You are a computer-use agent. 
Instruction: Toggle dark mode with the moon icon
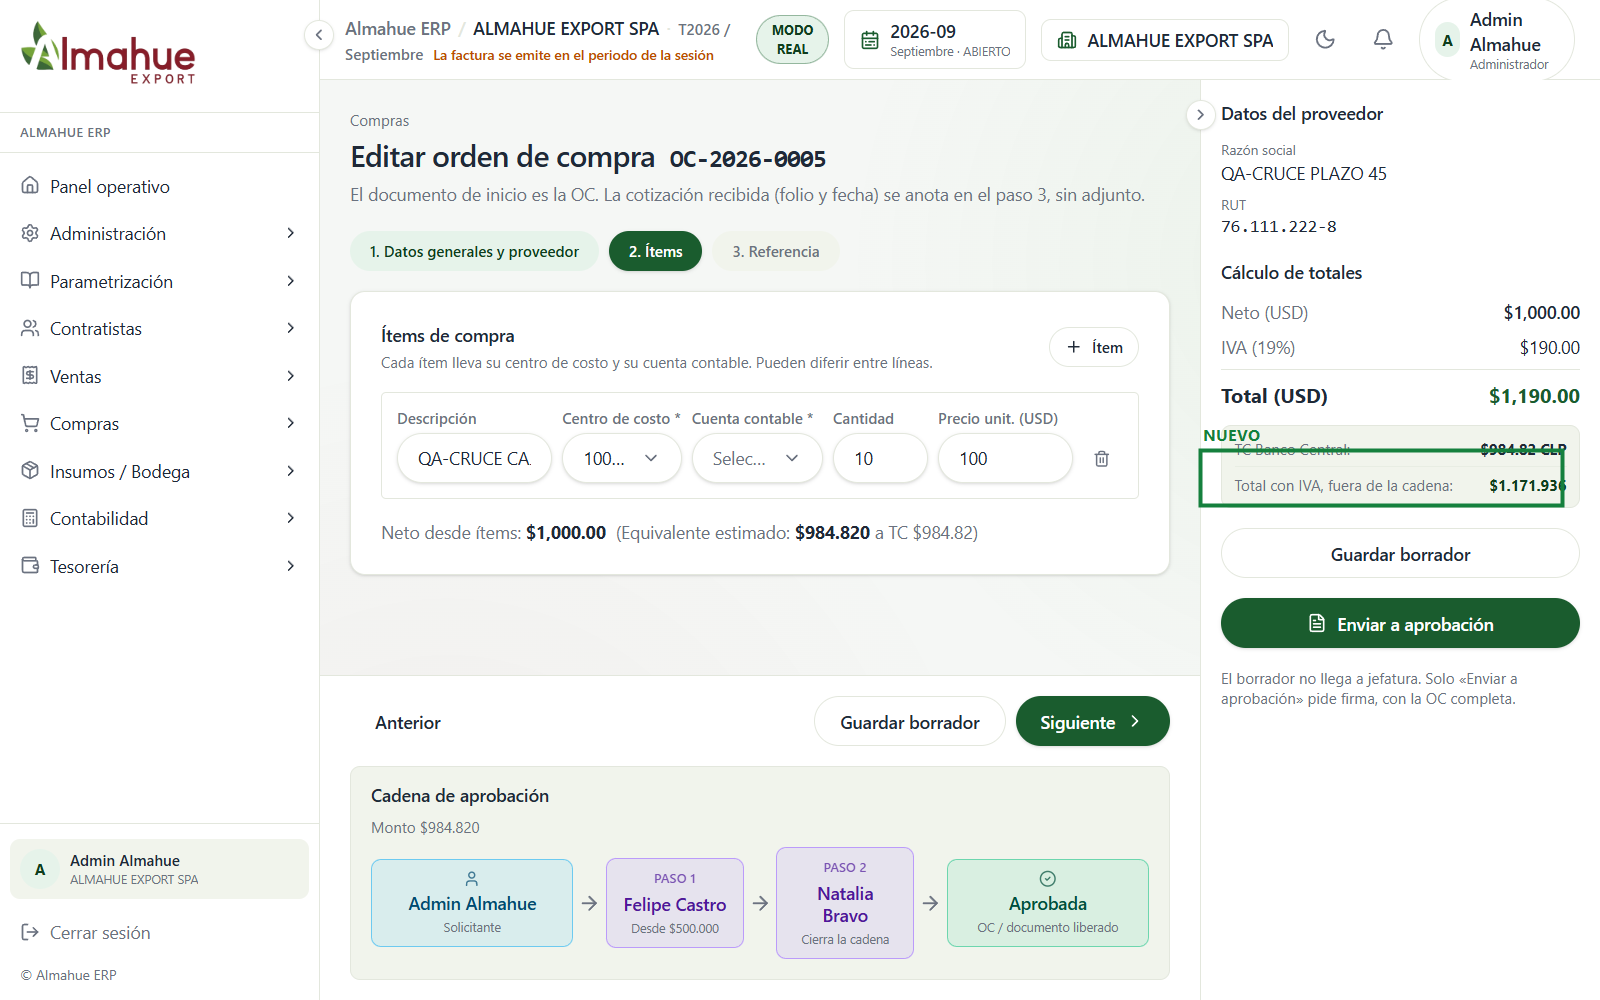click(1325, 40)
